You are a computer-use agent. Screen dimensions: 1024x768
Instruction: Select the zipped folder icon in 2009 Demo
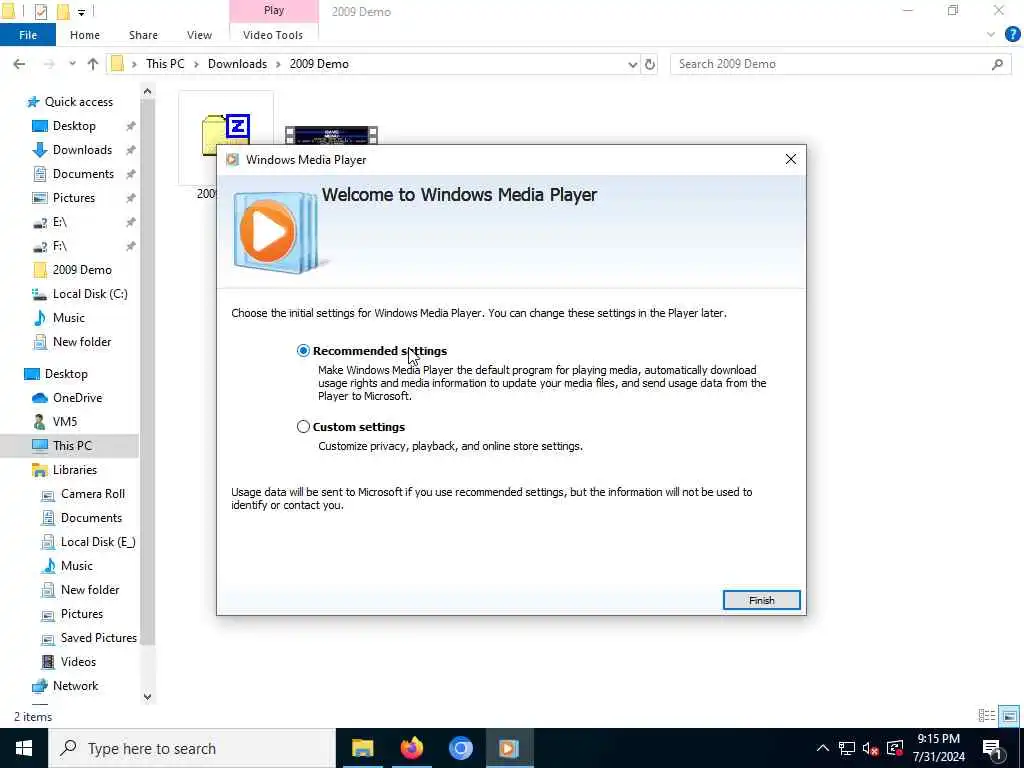[226, 136]
